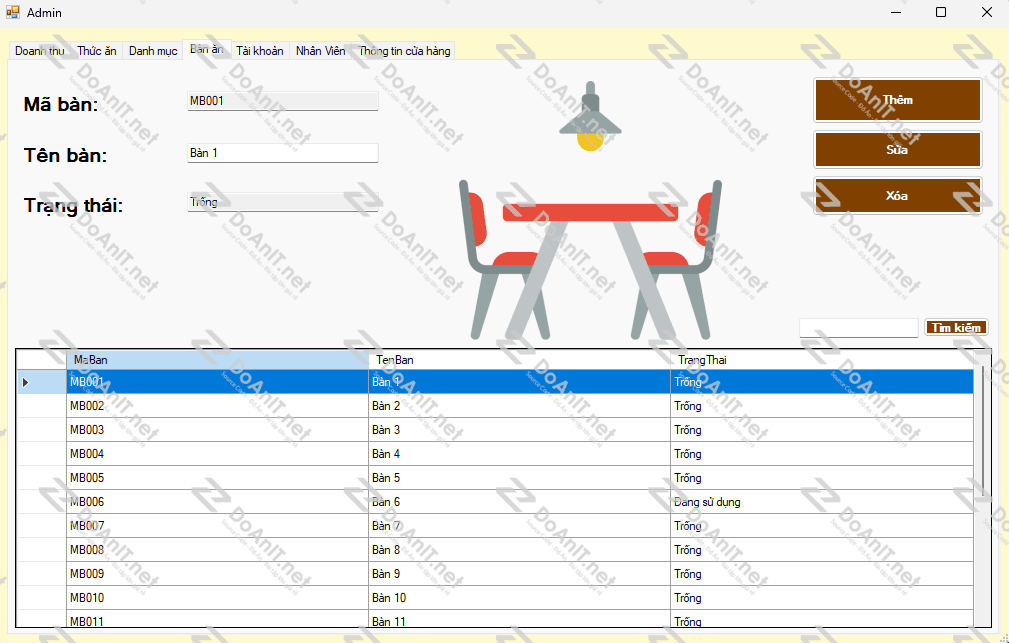Click the Admin window app icon
Viewport: 1009px width, 643px height.
[x=13, y=12]
